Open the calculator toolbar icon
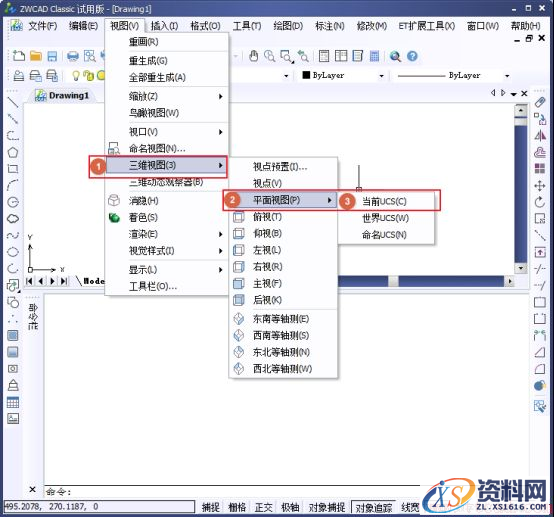The height and width of the screenshot is (517, 554). [375, 56]
